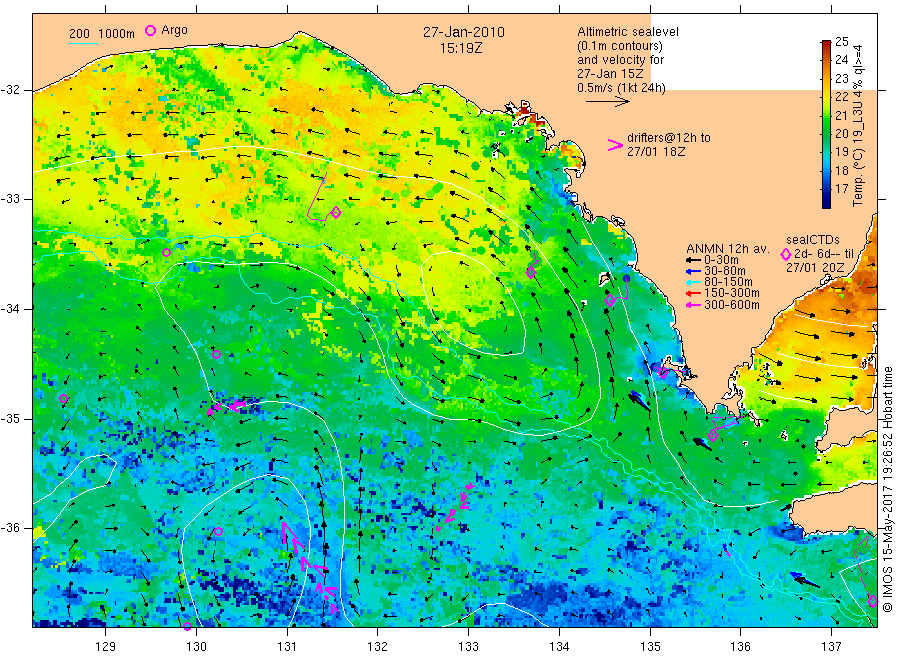Click the dark blue dot marker near 134.7E, 33.7S
The image size is (900, 660).
click(x=626, y=278)
